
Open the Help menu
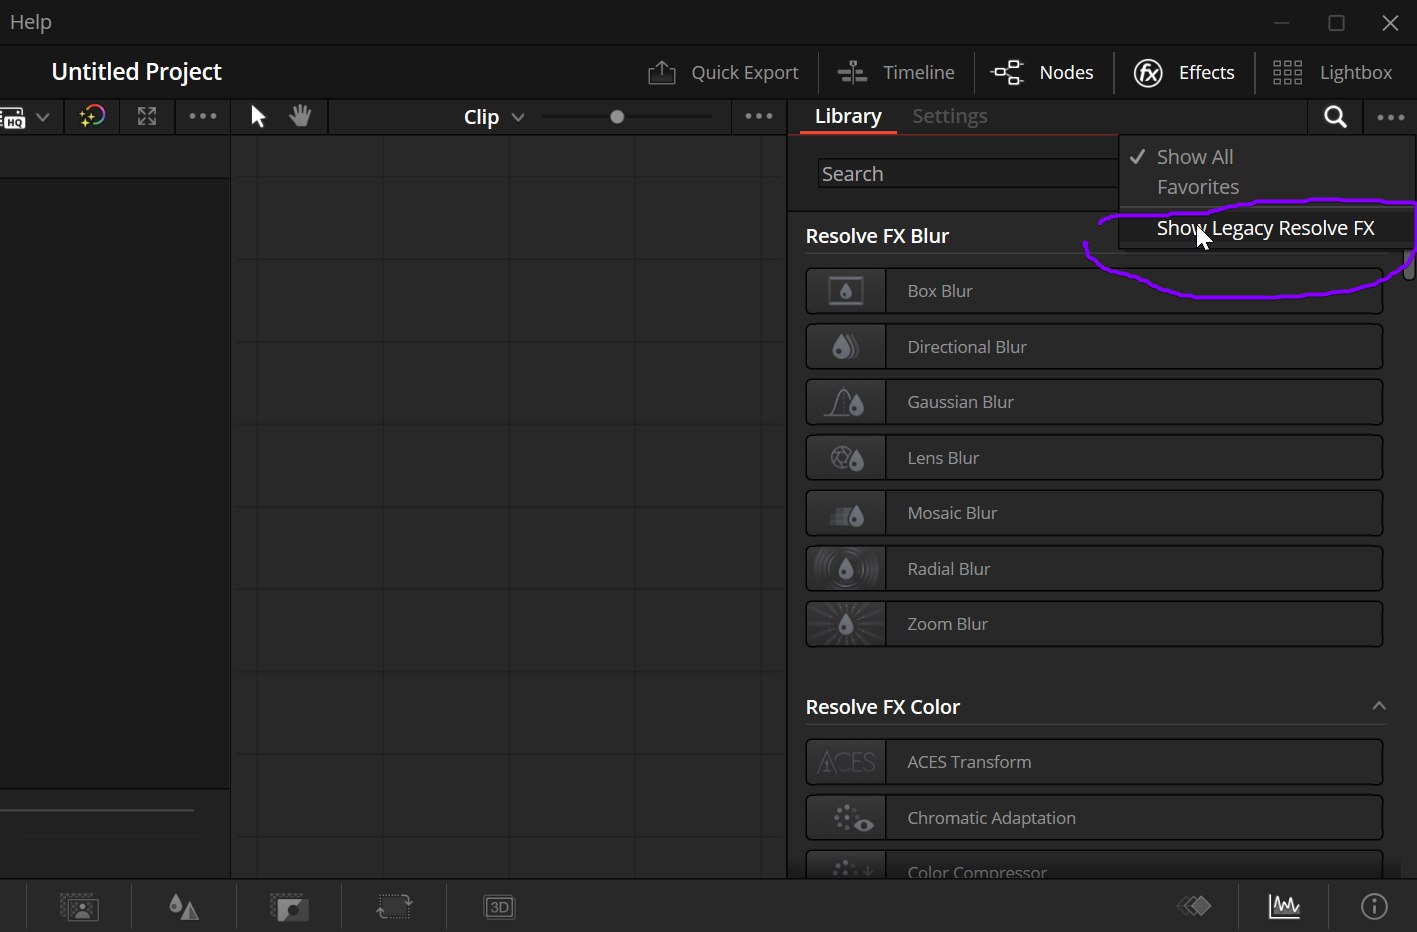coord(30,22)
